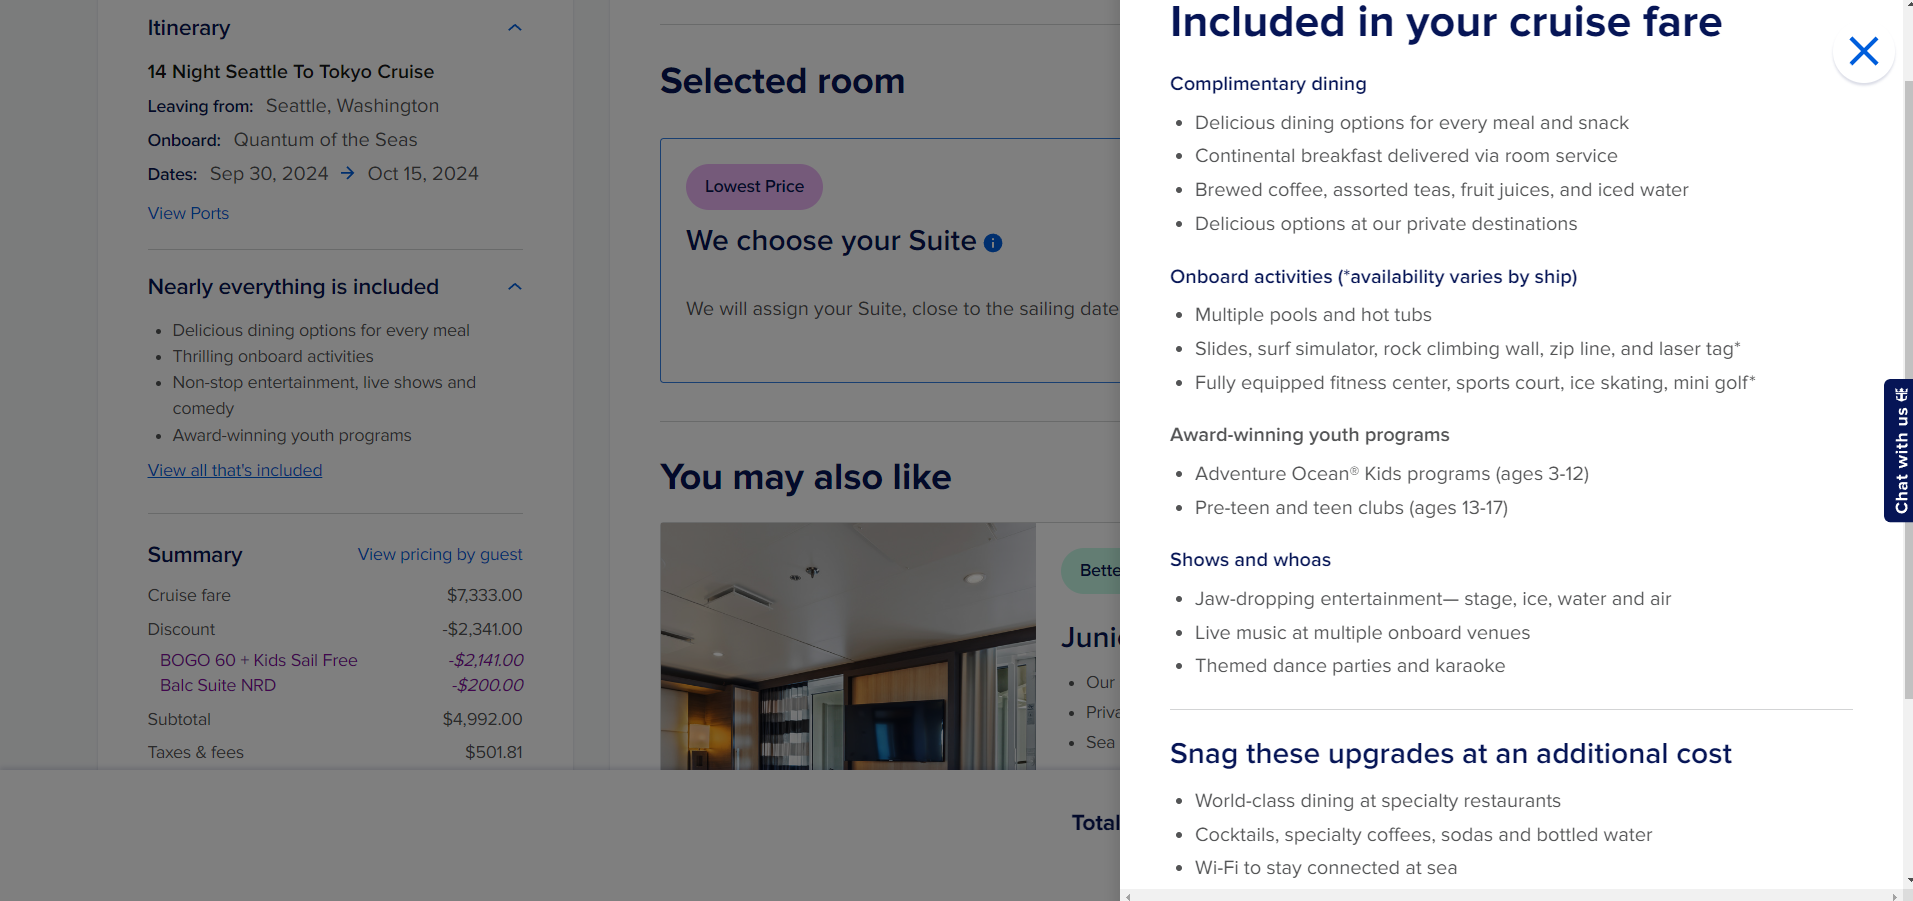Image resolution: width=1913 pixels, height=901 pixels.
Task: Click the Lowest Price badge
Action: pos(754,187)
